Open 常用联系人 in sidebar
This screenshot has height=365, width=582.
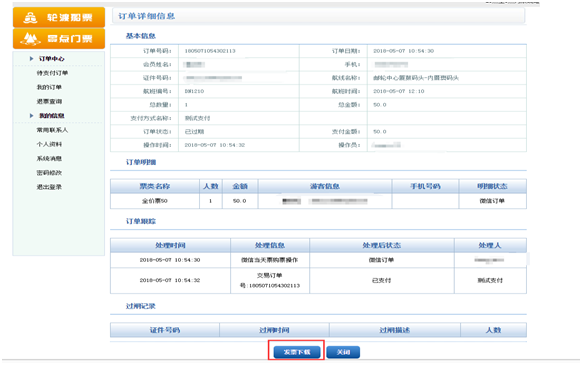coord(52,130)
